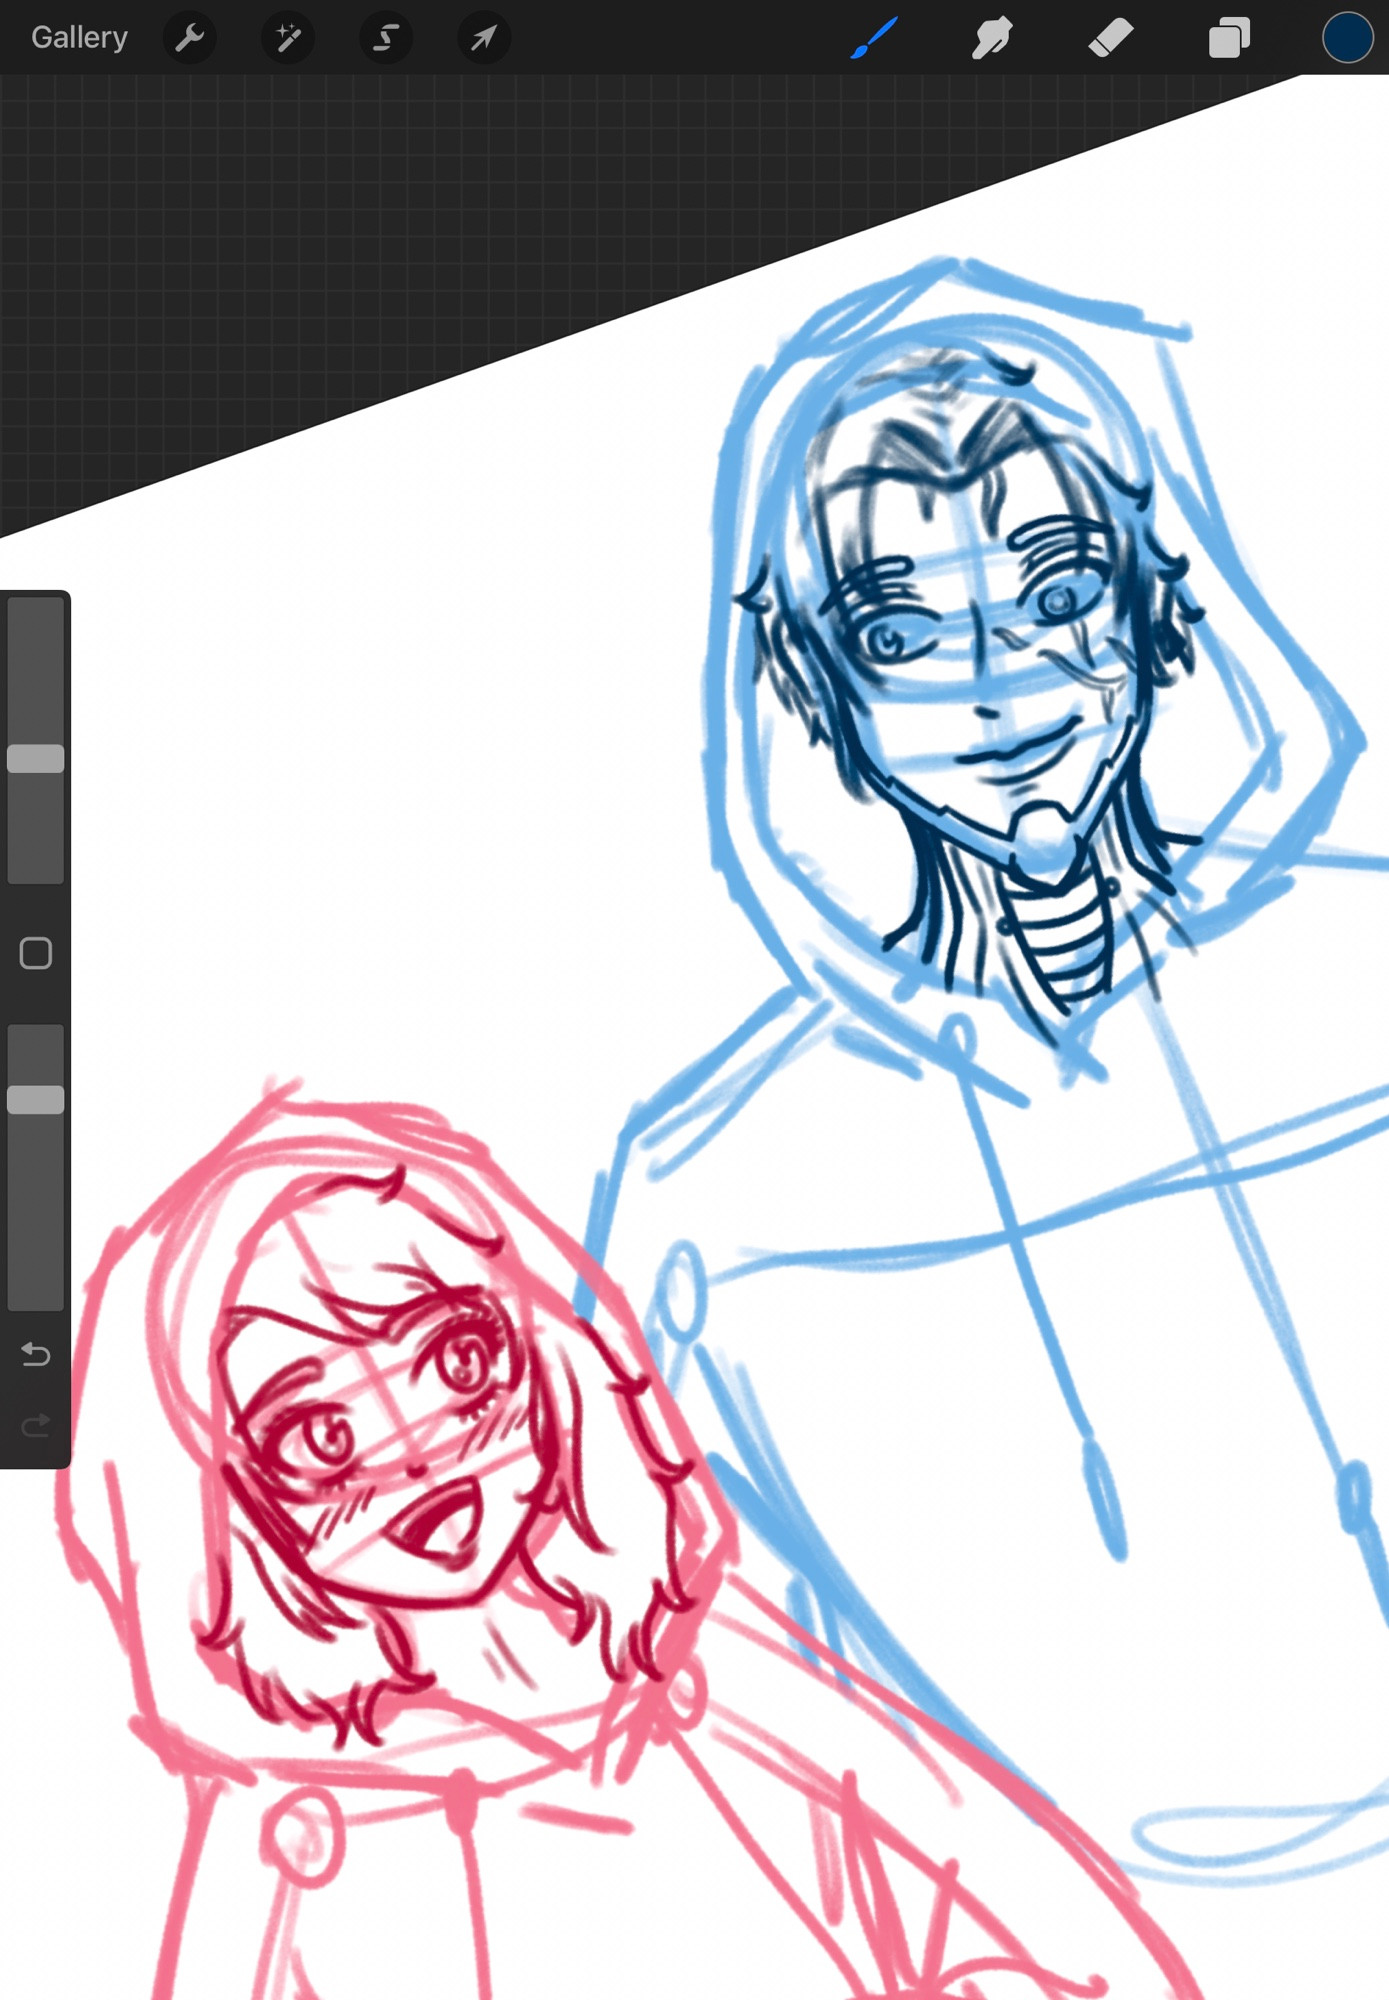
Task: Open the Actions wrench menu
Action: [189, 38]
